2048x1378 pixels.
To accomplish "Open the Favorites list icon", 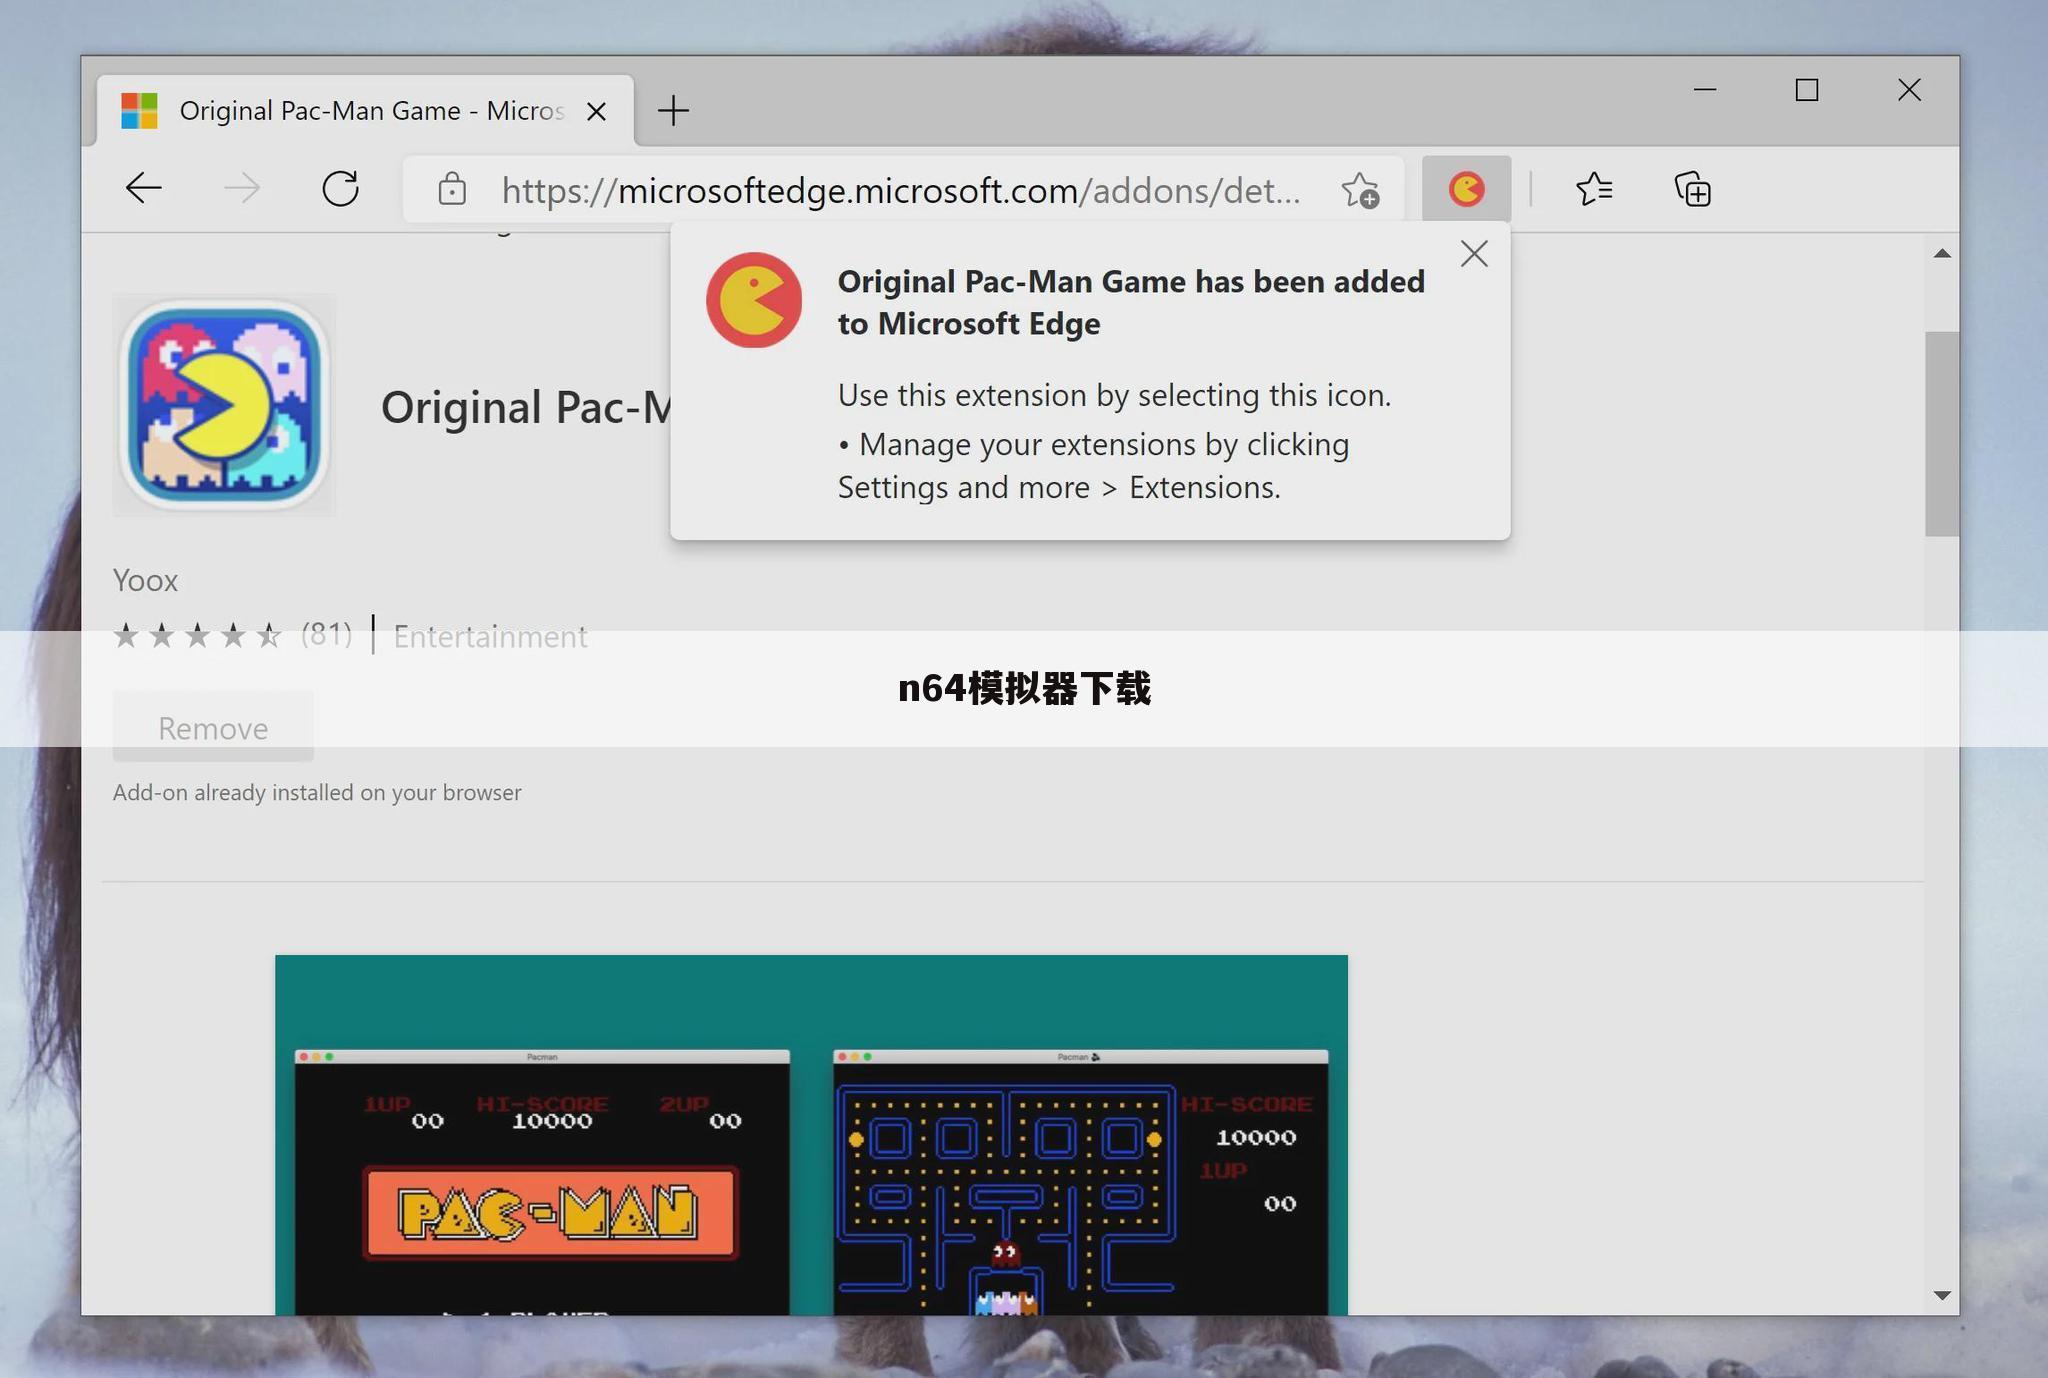I will [1593, 188].
